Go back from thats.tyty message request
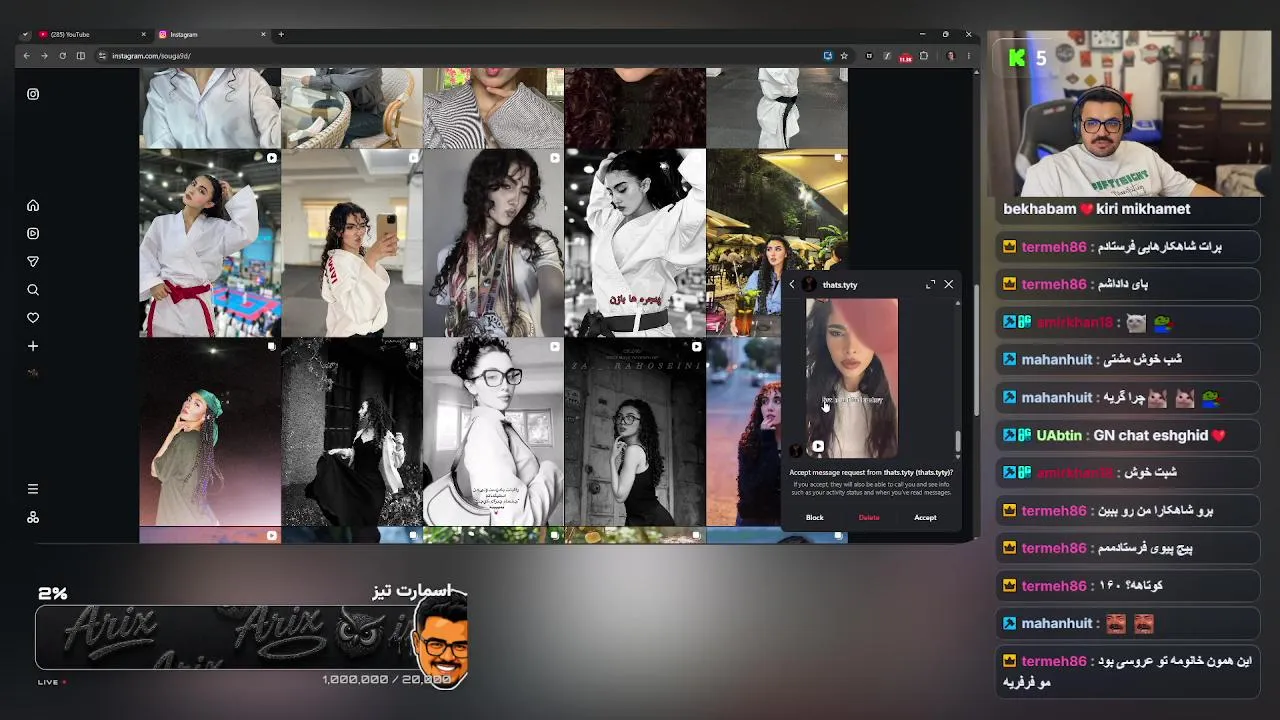The height and width of the screenshot is (720, 1280). coord(792,285)
